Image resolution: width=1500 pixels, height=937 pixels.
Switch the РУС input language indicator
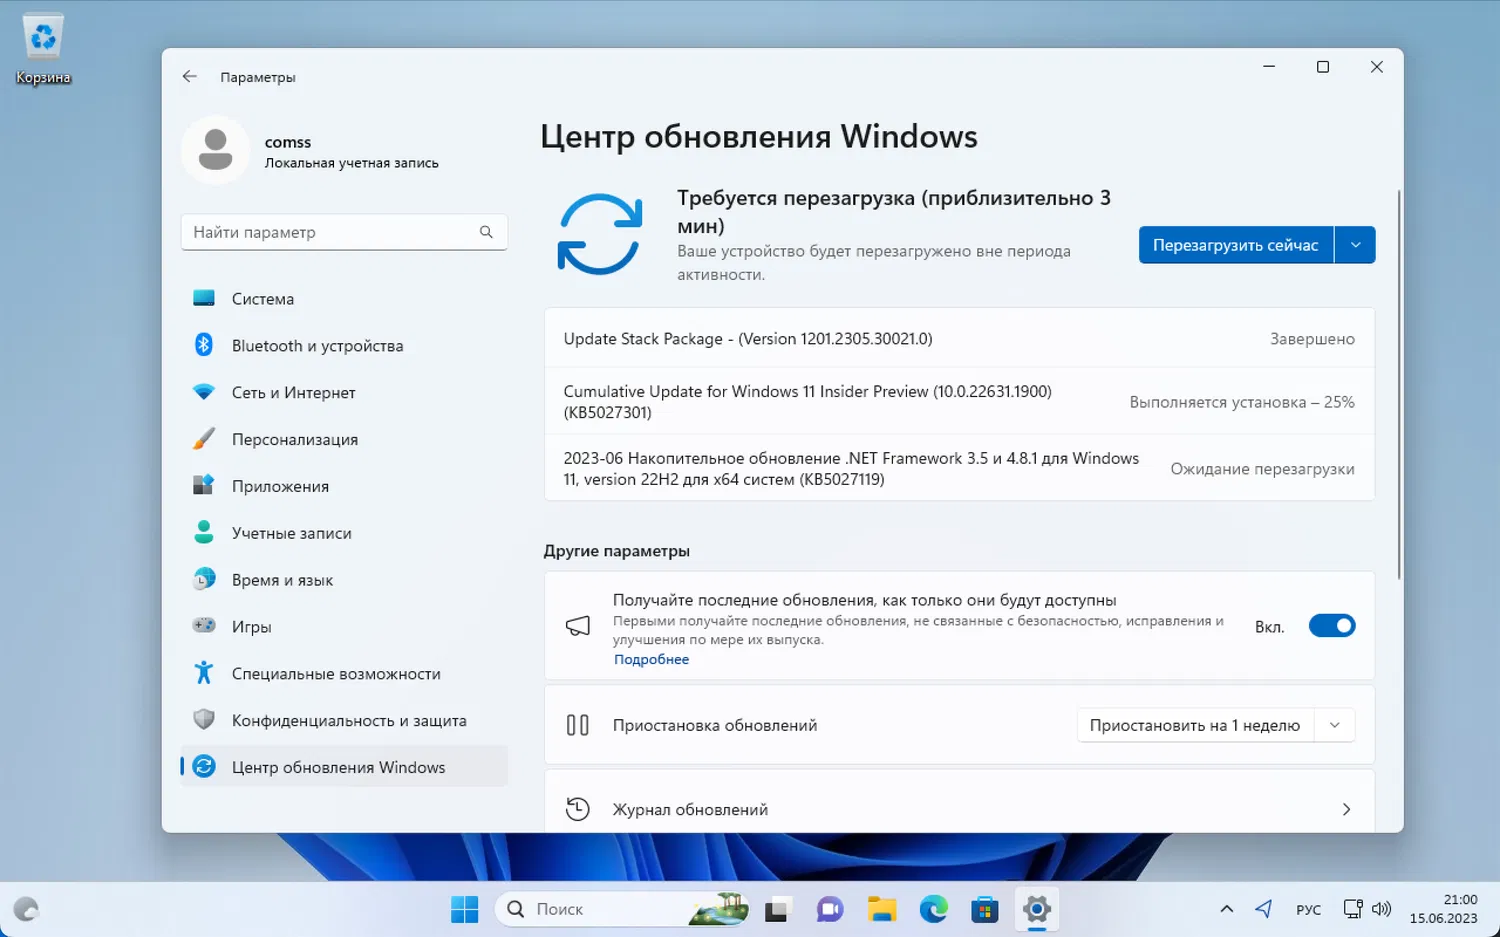(1308, 909)
